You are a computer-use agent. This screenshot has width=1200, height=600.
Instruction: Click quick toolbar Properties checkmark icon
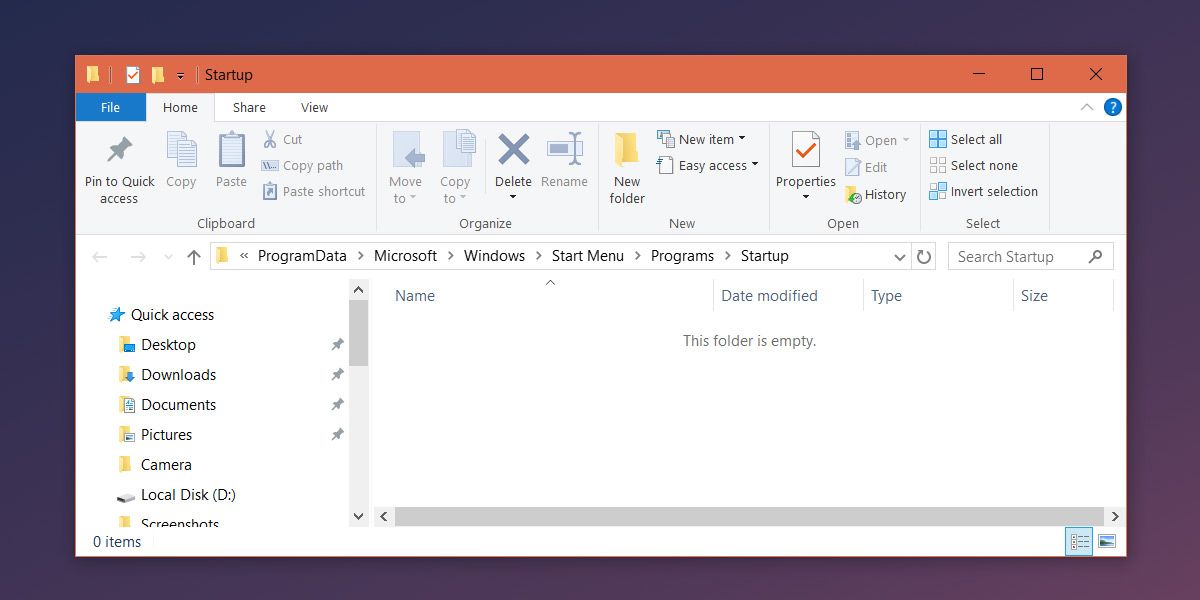point(132,75)
